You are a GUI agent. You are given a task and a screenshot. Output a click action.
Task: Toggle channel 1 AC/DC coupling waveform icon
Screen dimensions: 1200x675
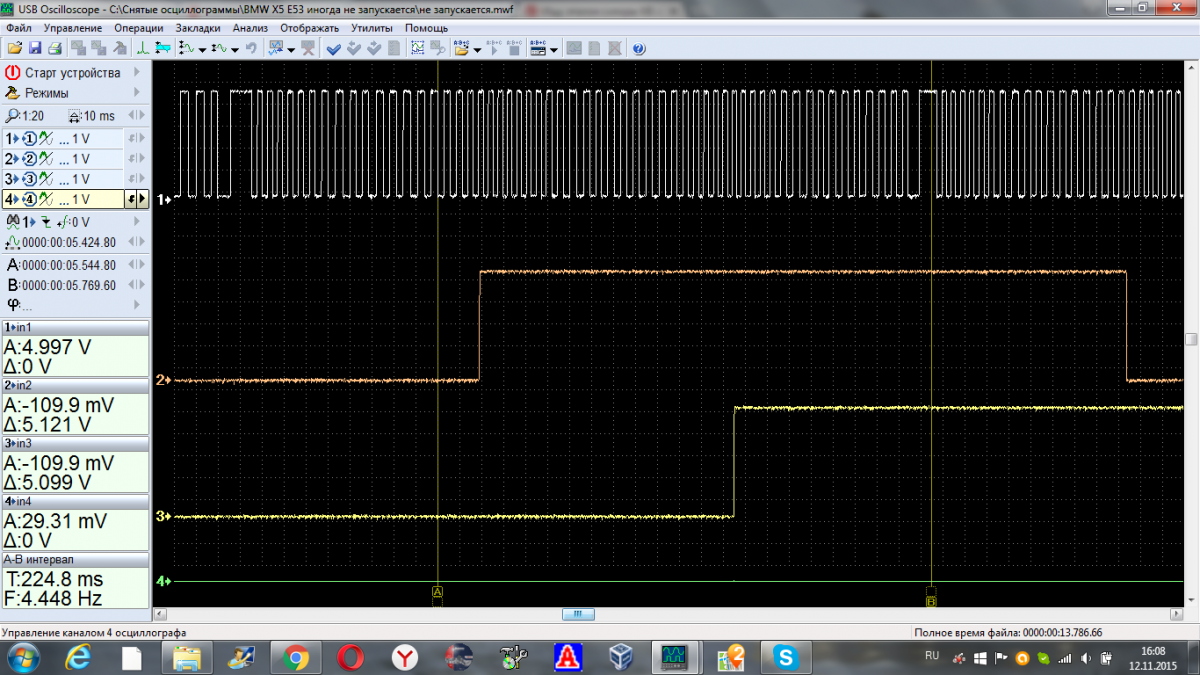click(x=46, y=139)
